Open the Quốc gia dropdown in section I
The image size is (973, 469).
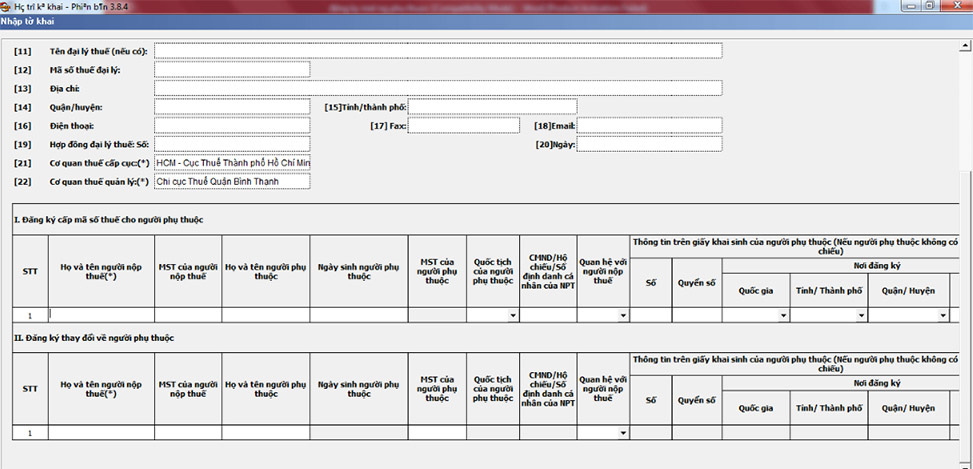[x=784, y=315]
